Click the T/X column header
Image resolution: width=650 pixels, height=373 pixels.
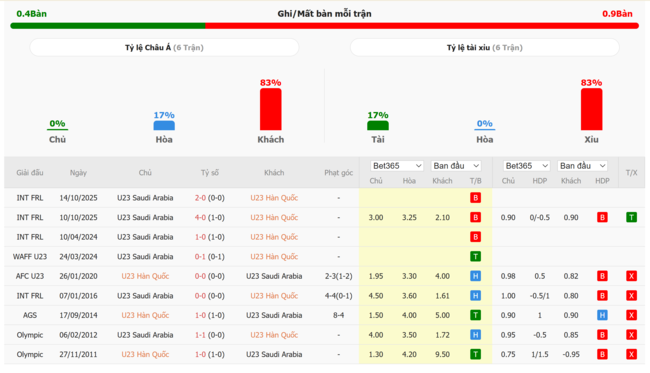[631, 173]
